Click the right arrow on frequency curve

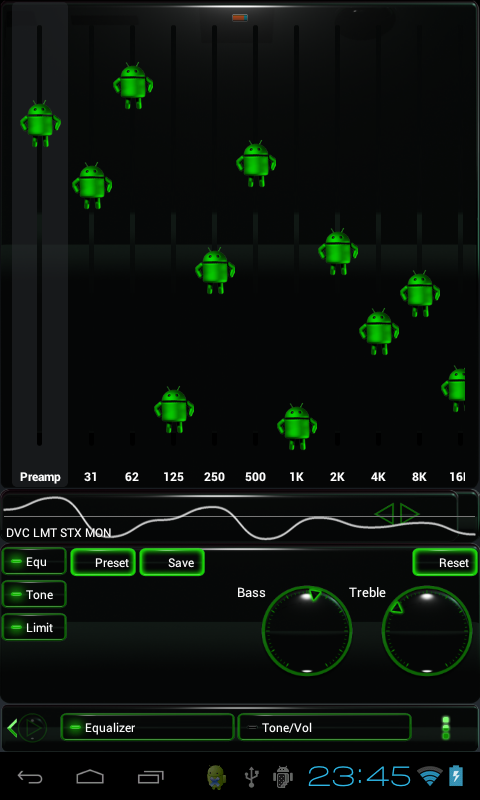[410, 514]
